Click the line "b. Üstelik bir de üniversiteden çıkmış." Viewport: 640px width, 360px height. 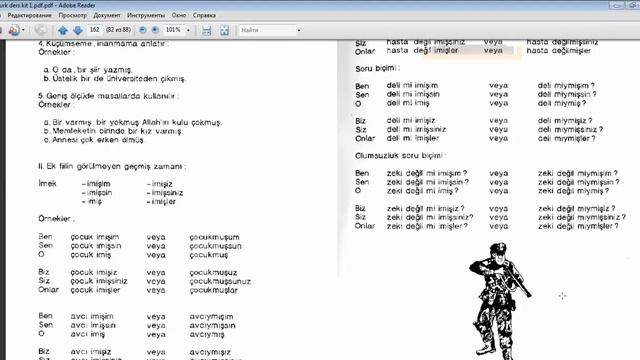115,78
